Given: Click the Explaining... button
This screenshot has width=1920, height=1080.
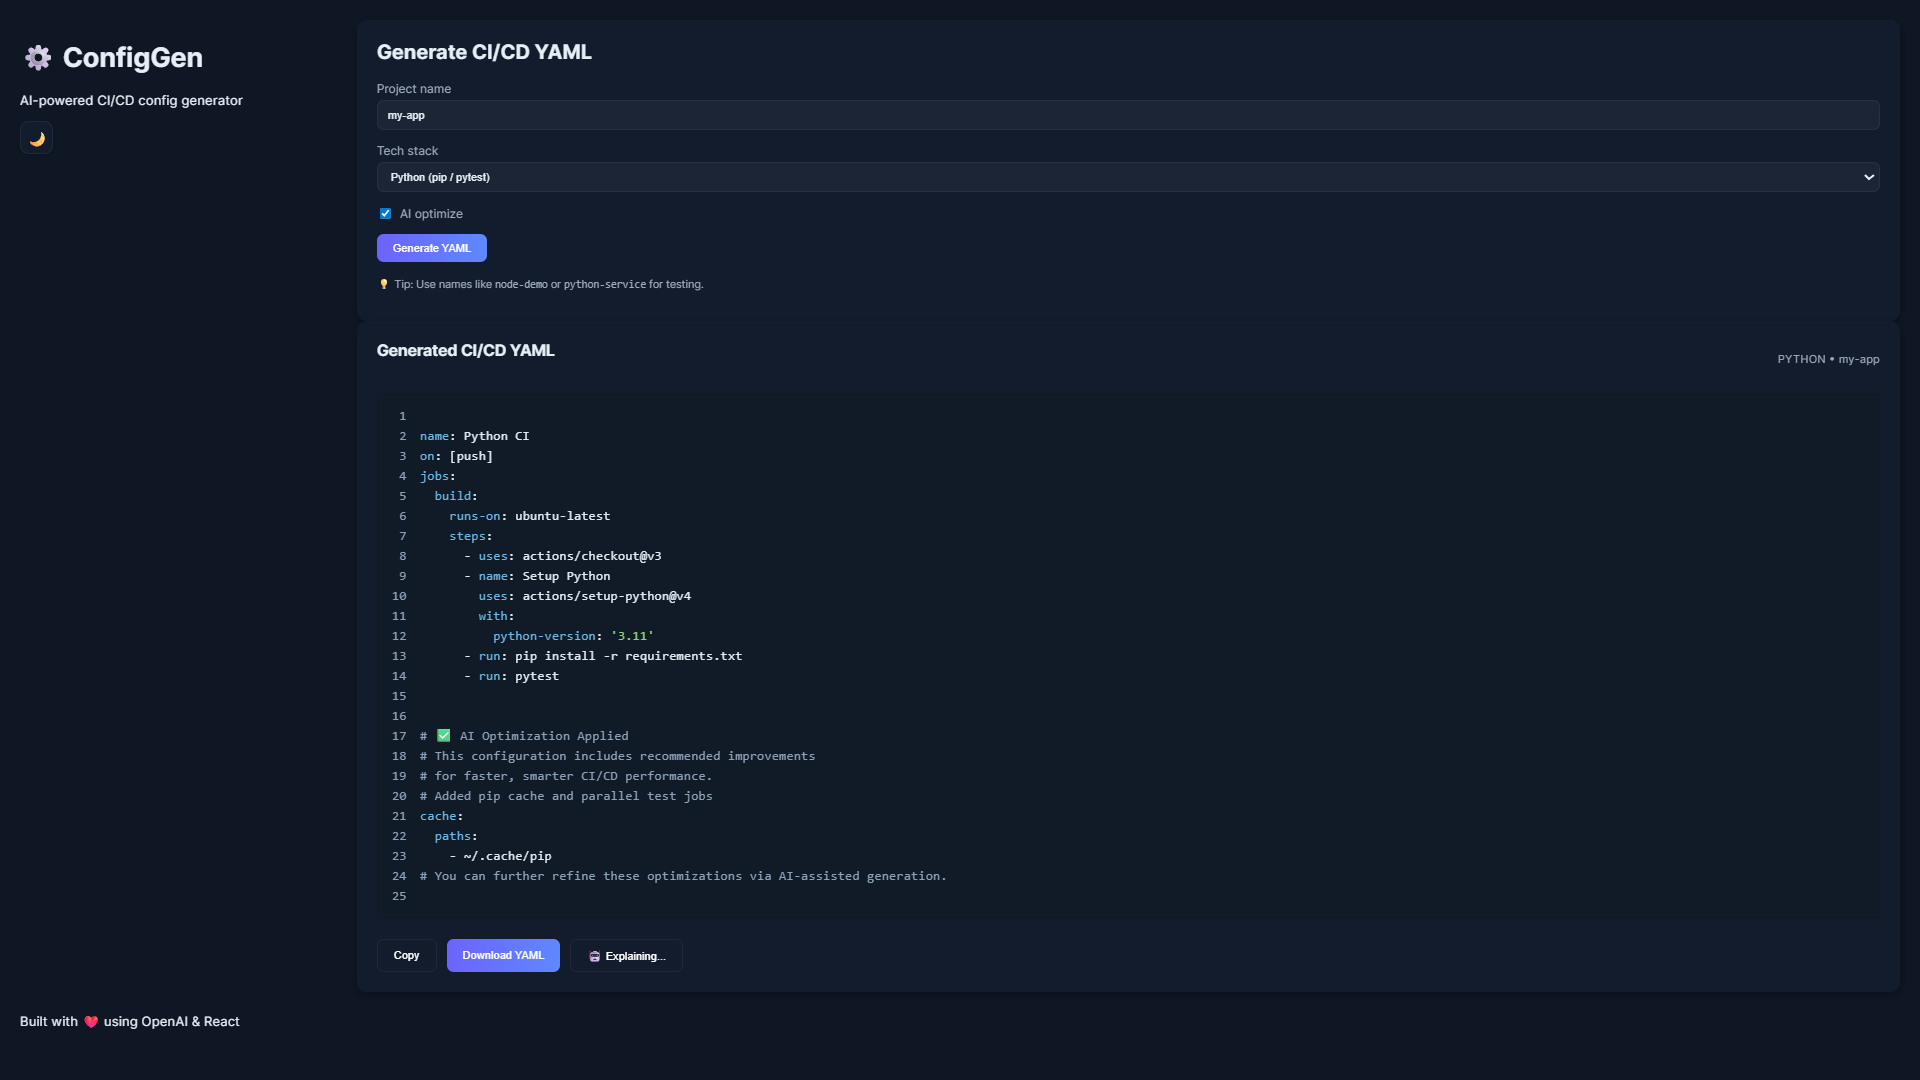Looking at the screenshot, I should pos(626,956).
